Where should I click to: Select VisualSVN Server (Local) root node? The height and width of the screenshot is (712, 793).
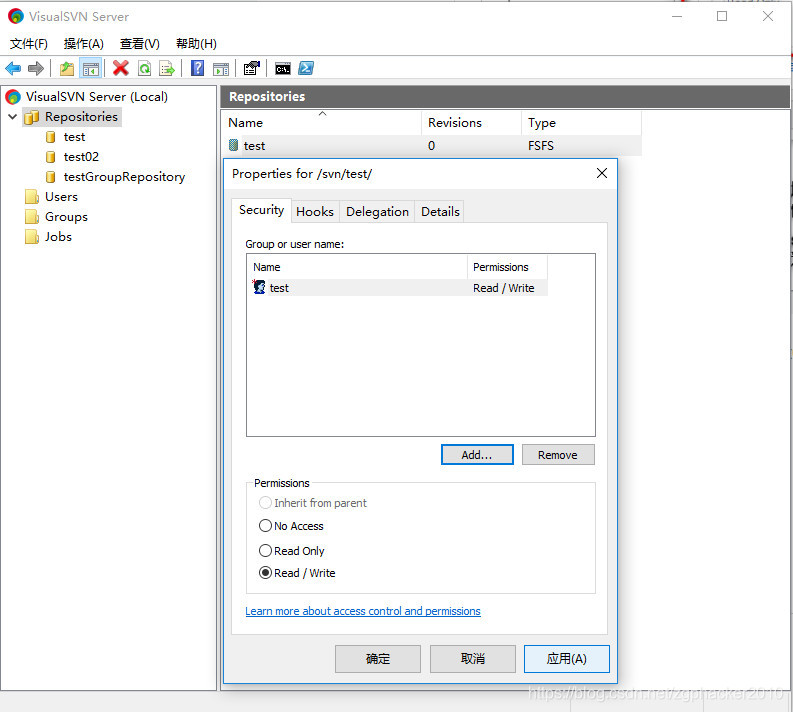tap(97, 96)
